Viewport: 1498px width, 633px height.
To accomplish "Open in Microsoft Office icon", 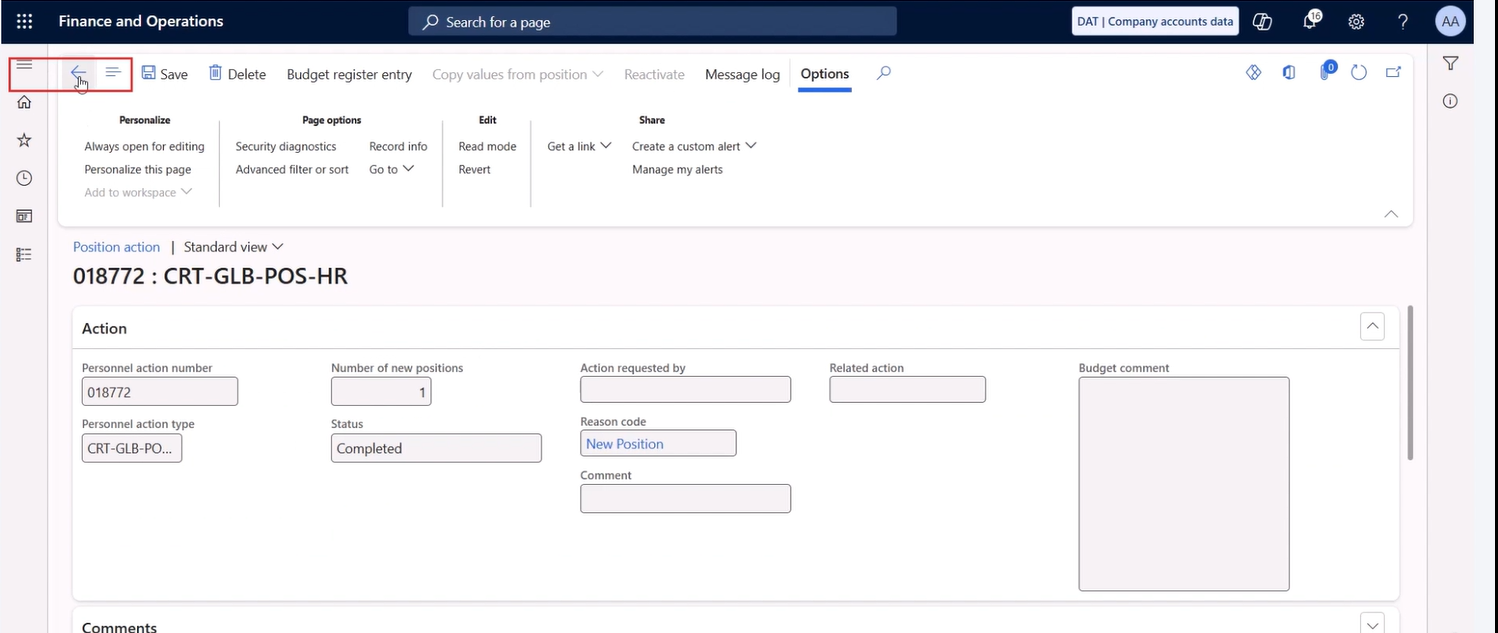I will point(1289,72).
